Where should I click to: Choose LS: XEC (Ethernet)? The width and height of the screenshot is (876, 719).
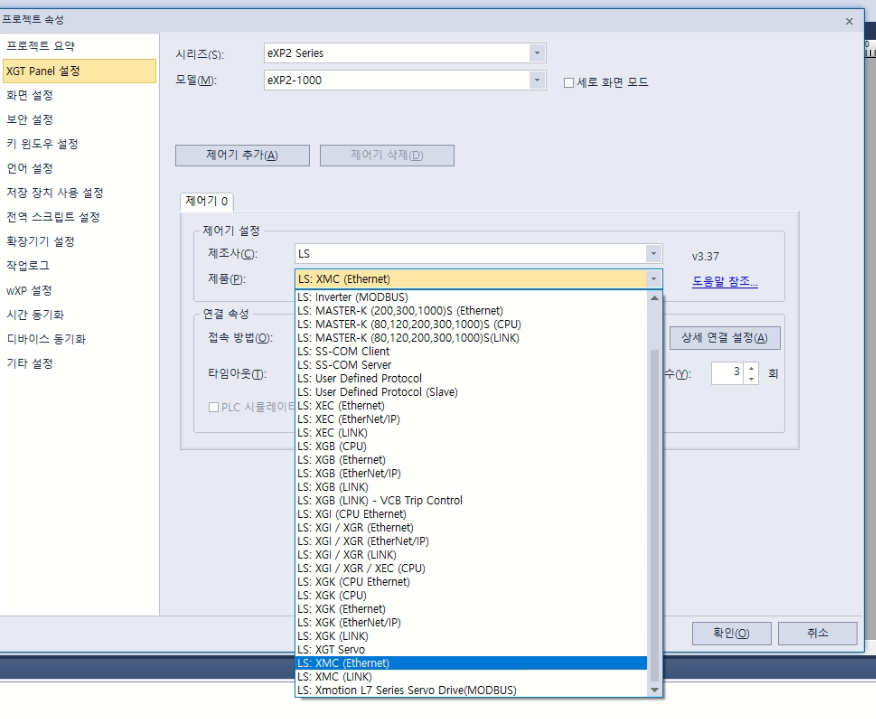(471, 406)
